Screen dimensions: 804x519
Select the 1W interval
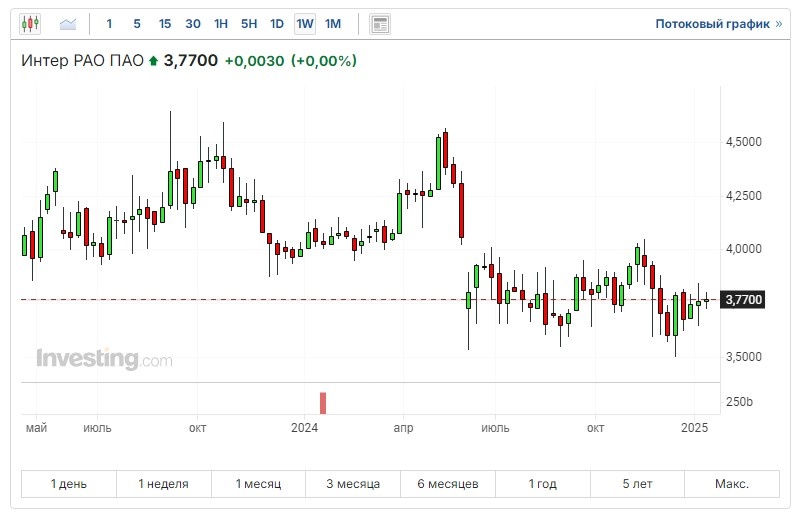point(305,24)
